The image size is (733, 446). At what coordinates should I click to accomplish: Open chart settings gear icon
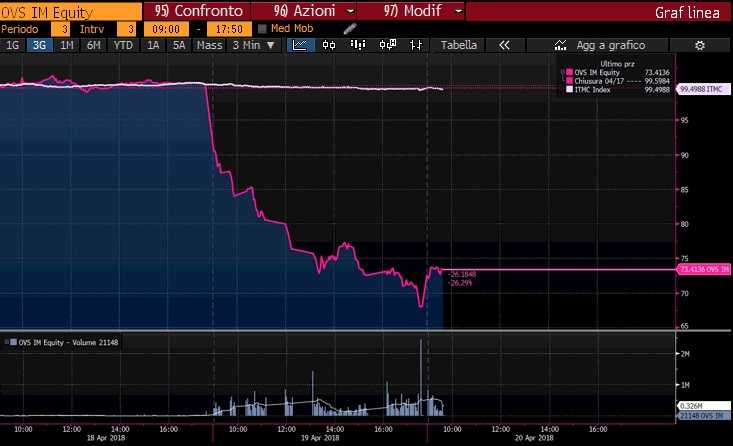[x=699, y=45]
